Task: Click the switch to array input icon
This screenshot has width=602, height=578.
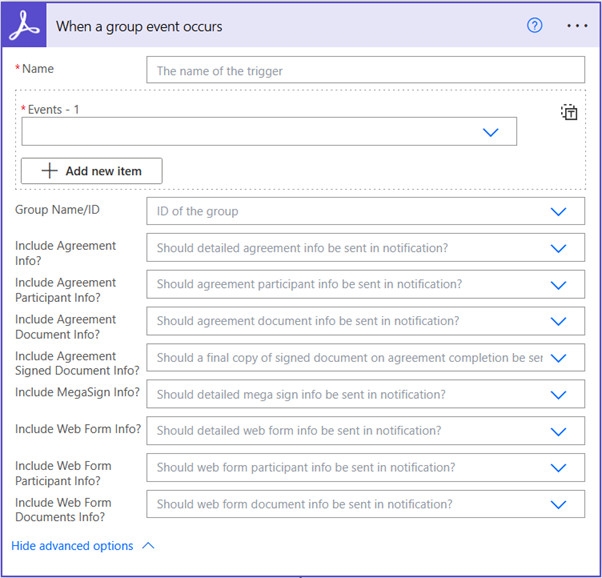Action: click(569, 112)
